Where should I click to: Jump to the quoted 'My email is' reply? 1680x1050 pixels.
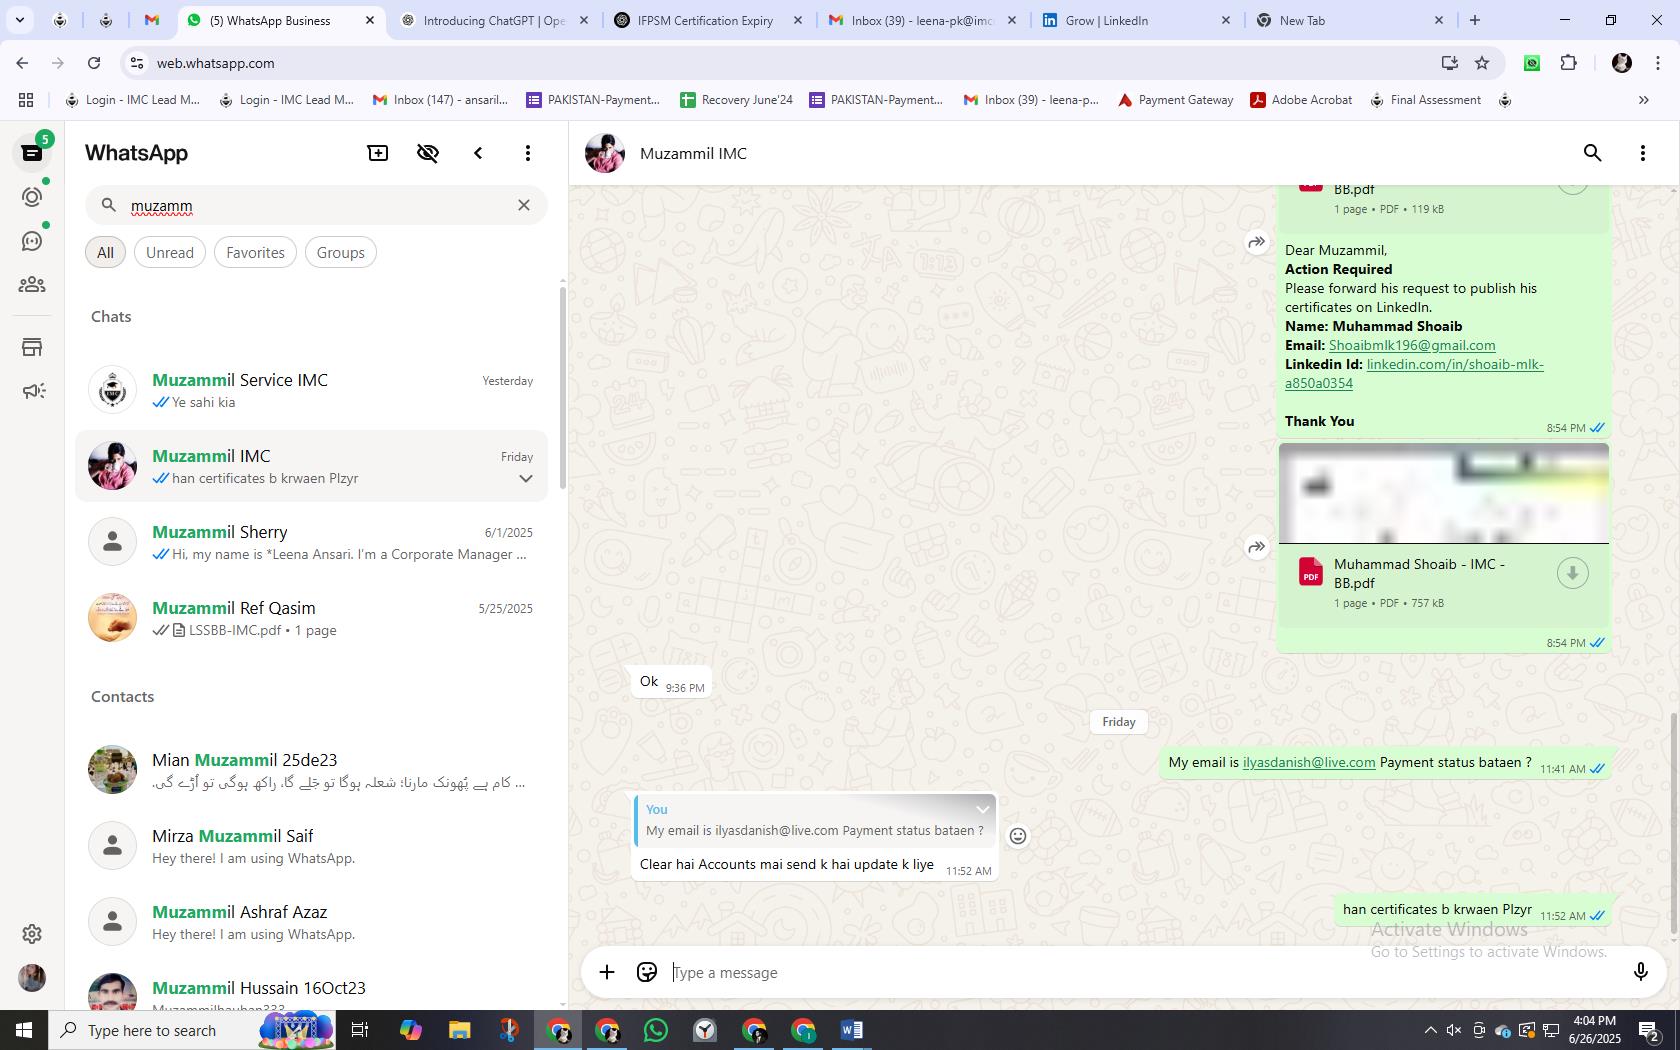(814, 820)
